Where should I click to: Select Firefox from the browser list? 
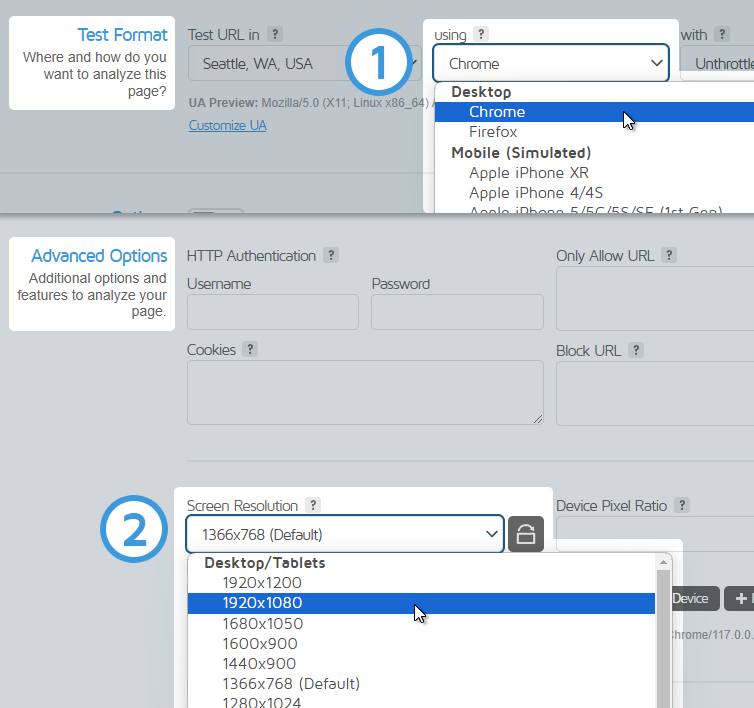pos(493,132)
